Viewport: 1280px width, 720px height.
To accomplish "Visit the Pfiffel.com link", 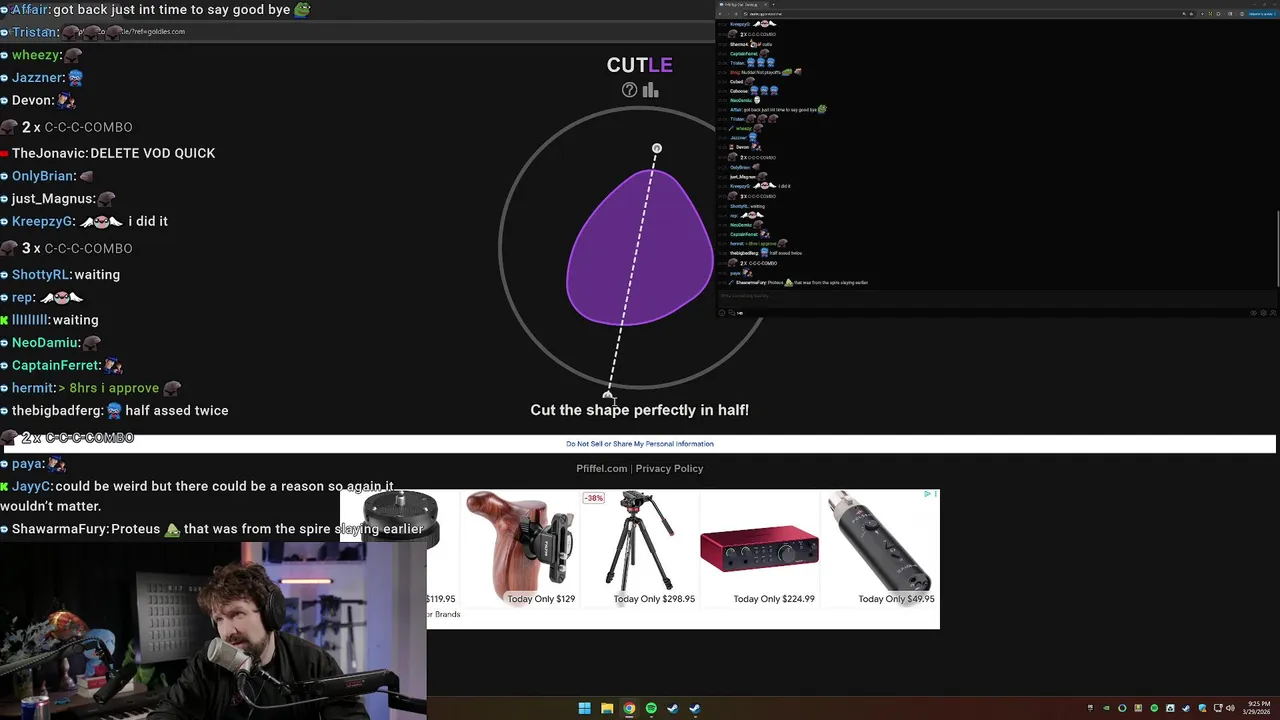I will [x=601, y=468].
